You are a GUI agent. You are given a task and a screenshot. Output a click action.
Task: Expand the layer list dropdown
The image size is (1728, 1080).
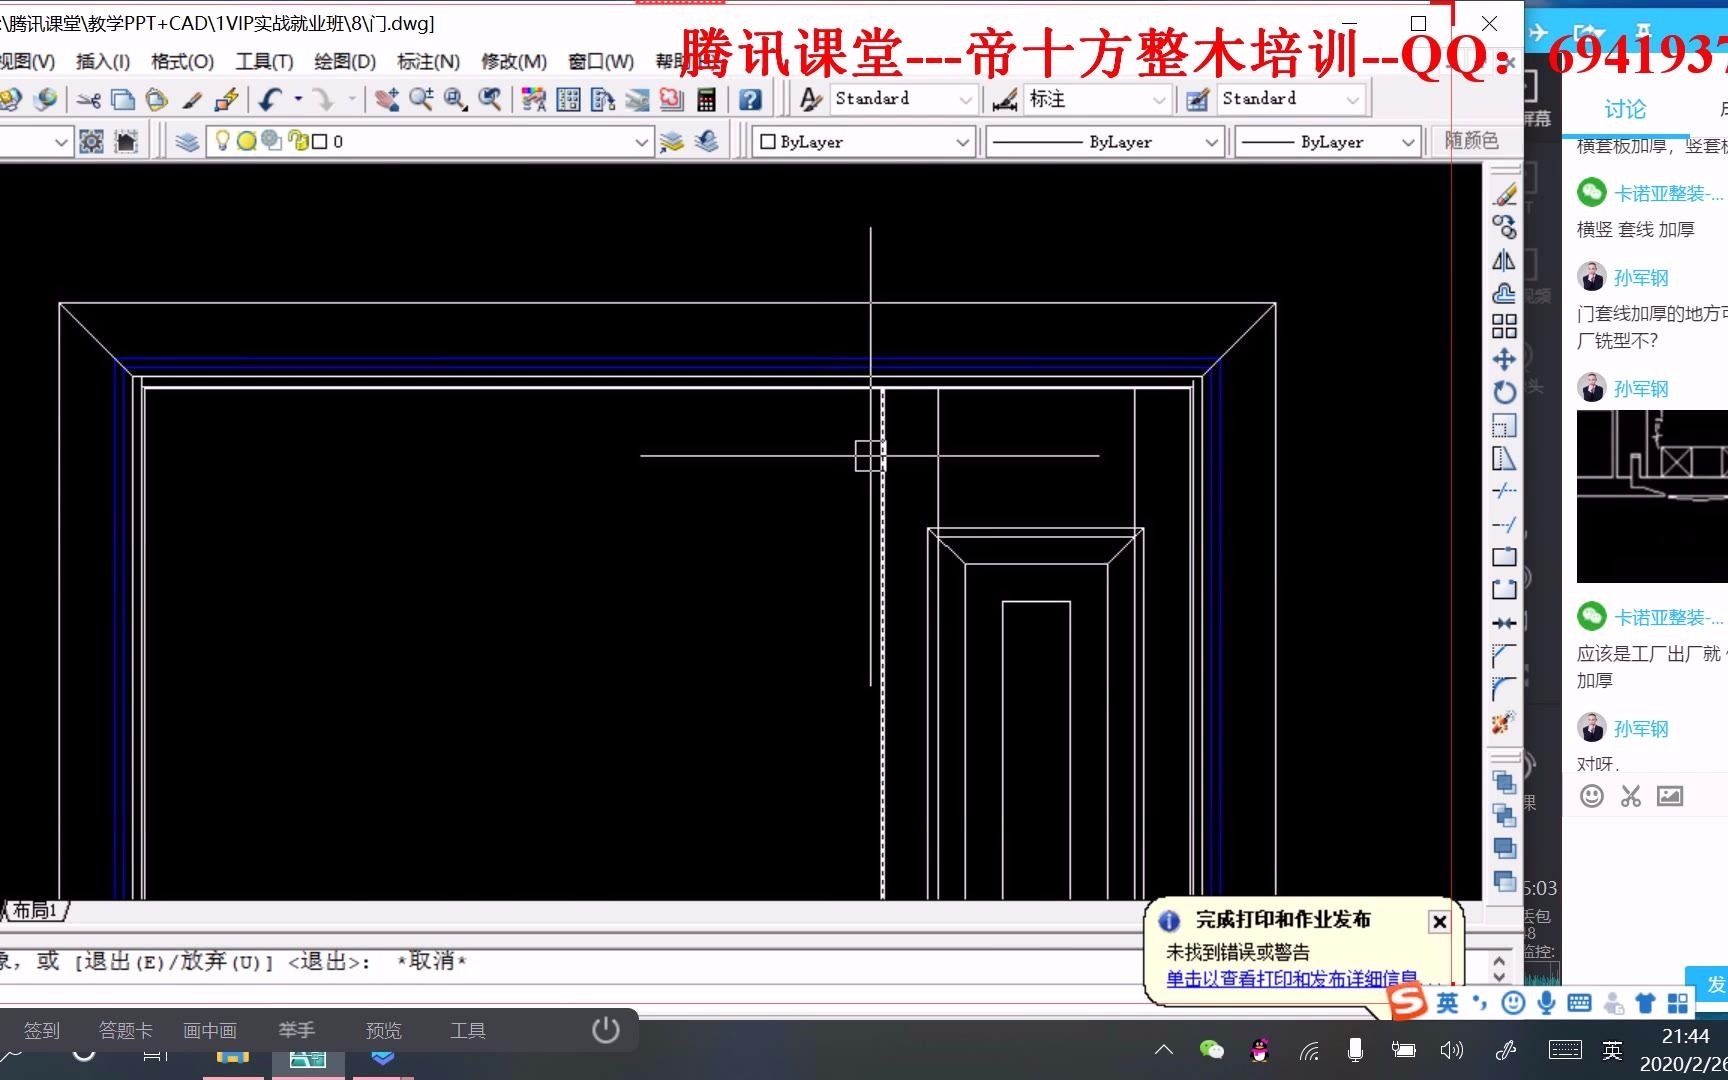tap(642, 142)
